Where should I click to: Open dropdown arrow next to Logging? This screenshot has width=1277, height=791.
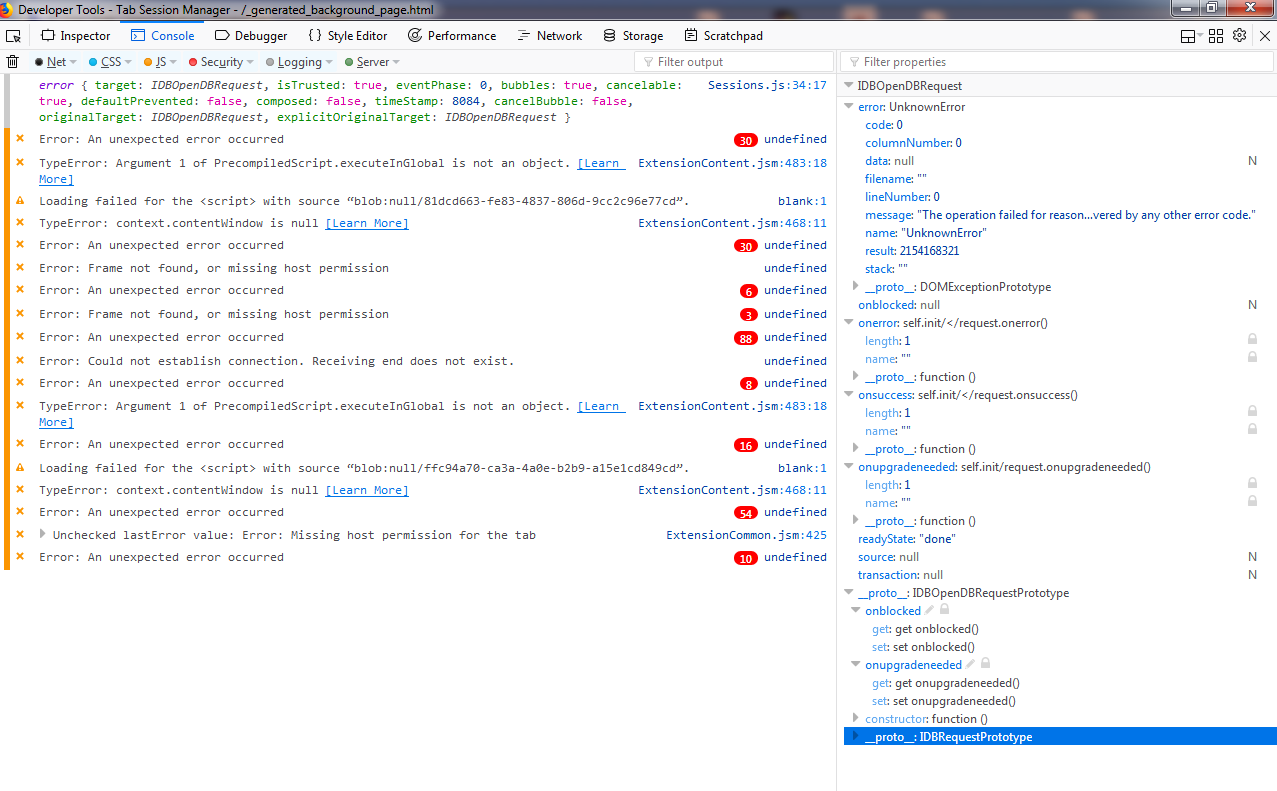(x=330, y=62)
